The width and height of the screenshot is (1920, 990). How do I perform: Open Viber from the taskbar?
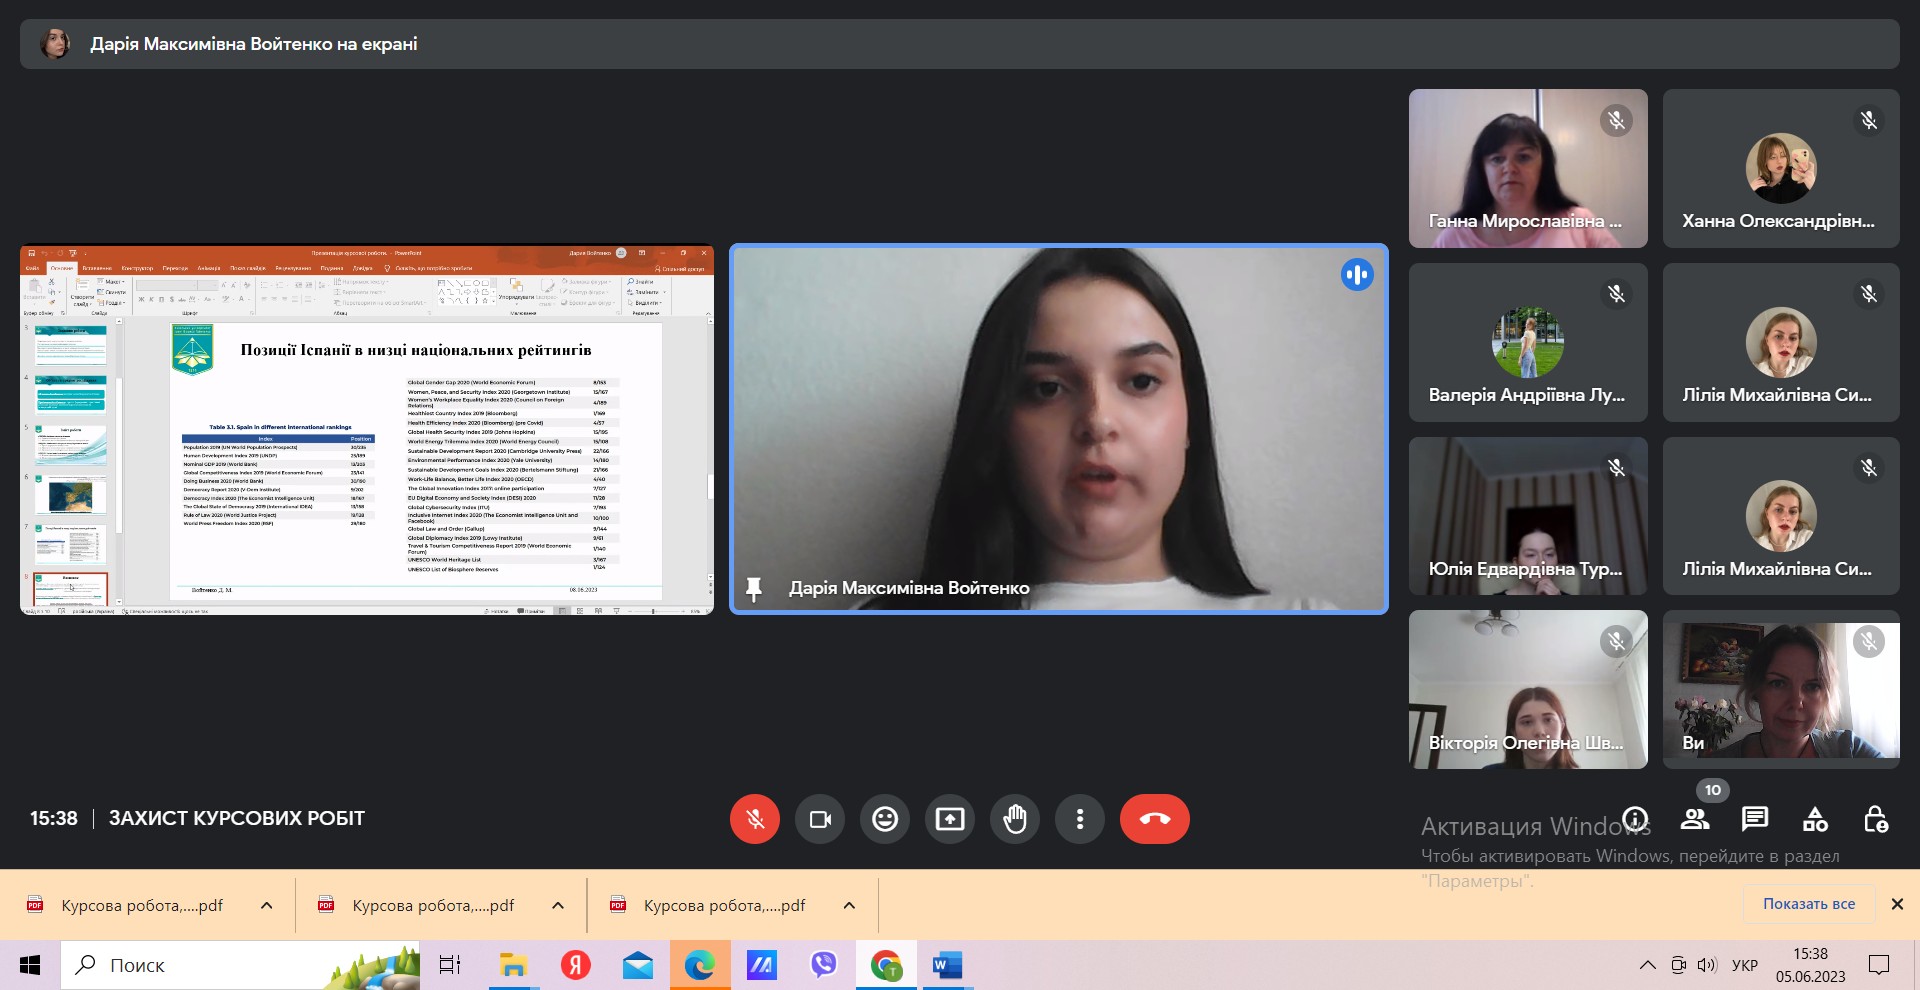(x=823, y=965)
